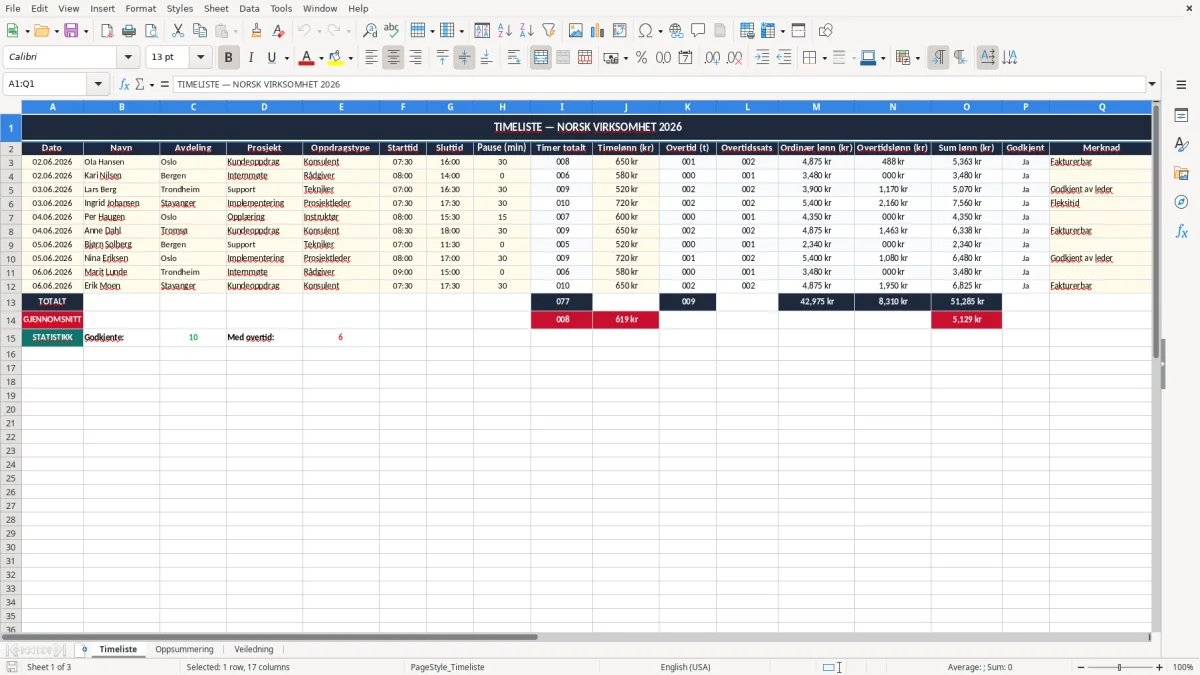This screenshot has width=1200, height=675.
Task: Click the Sum Select function button
Action: [x=140, y=84]
